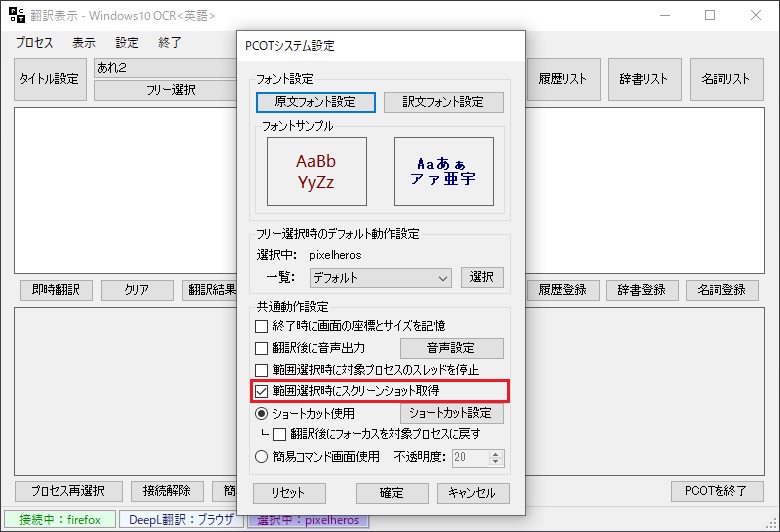
Task: Click the 辞書登録 button
Action: pyautogui.click(x=642, y=290)
